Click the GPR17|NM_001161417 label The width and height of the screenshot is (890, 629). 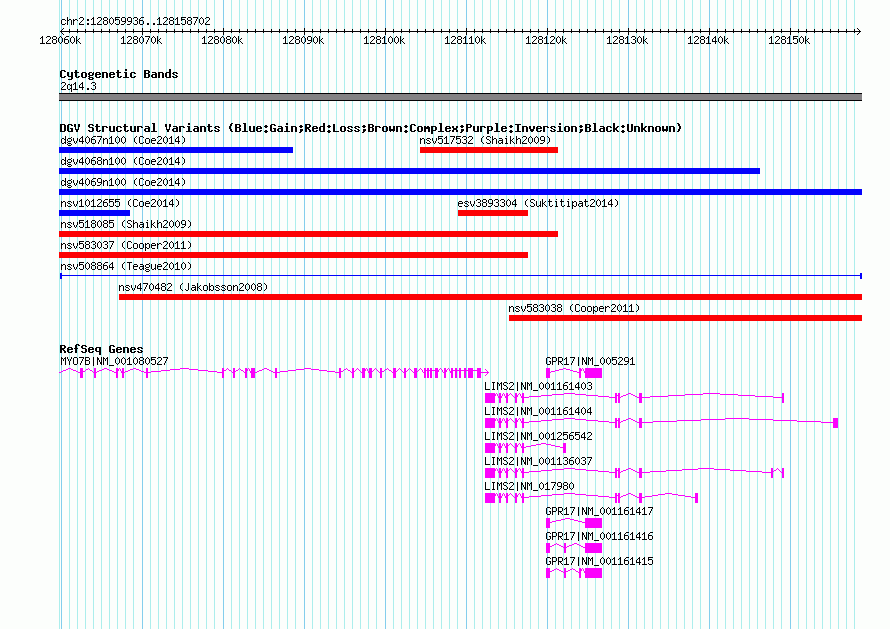tap(599, 511)
